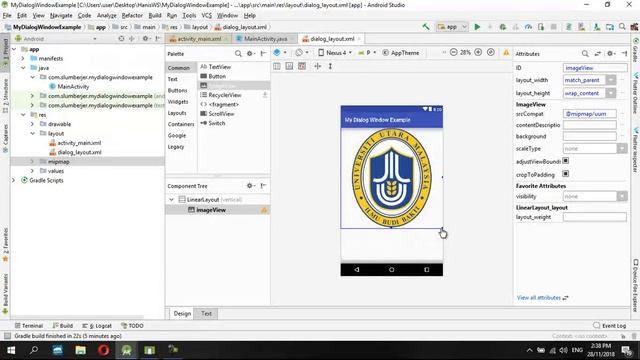Open the Tools menu
640x360 pixels.
pos(189,16)
